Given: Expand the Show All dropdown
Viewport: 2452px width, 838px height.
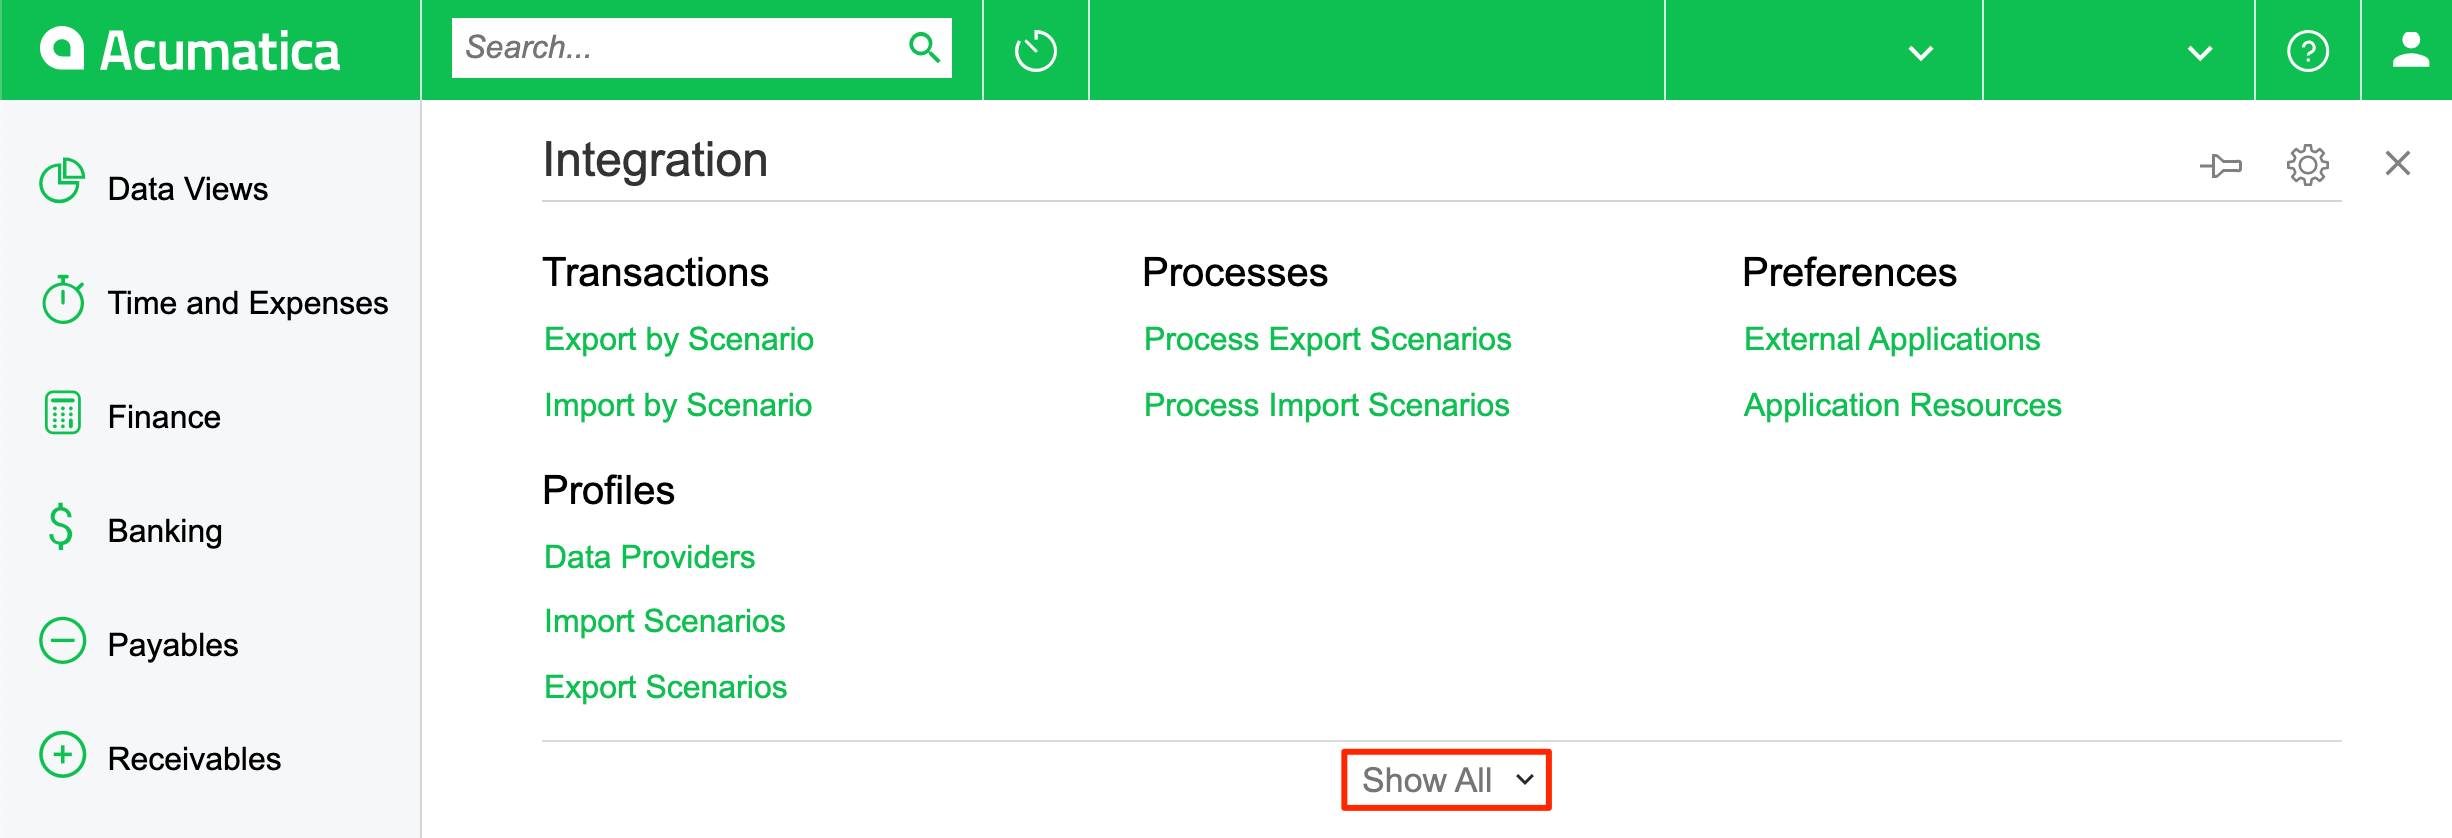Looking at the screenshot, I should (x=1446, y=780).
